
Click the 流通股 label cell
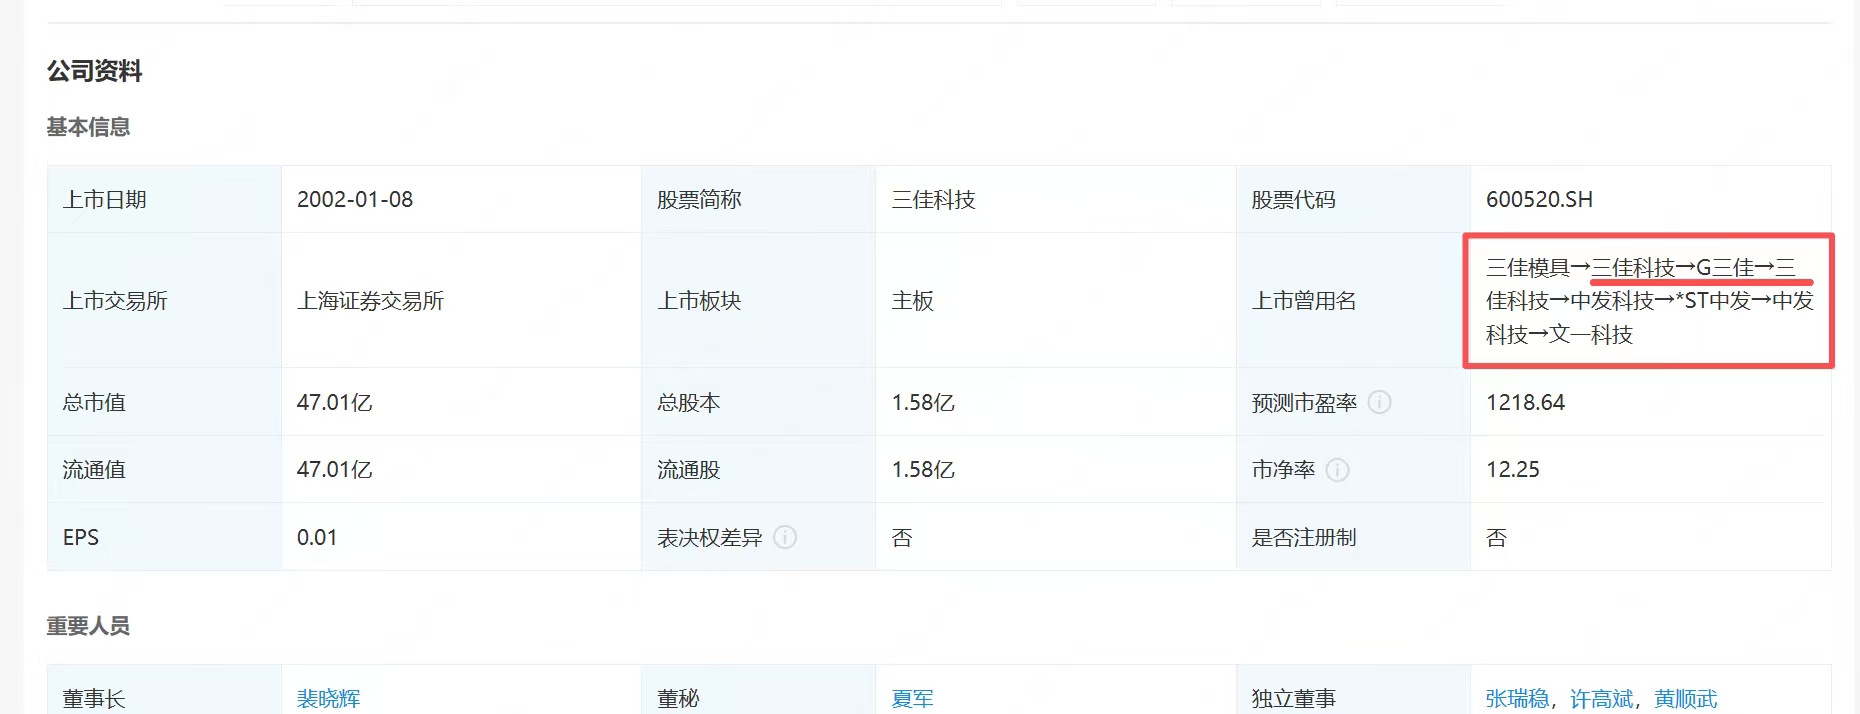[758, 470]
